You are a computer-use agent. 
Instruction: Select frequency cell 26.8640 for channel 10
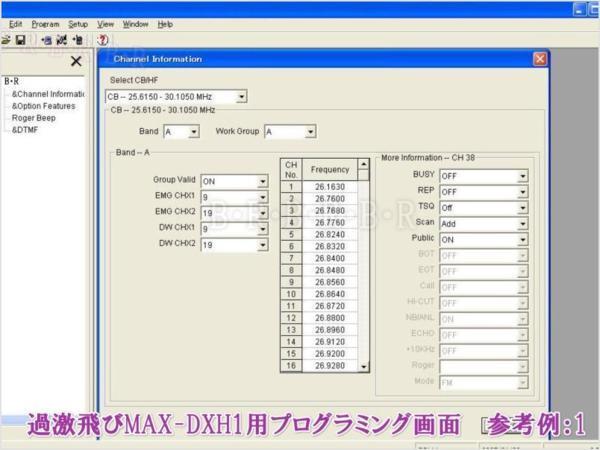coord(330,294)
